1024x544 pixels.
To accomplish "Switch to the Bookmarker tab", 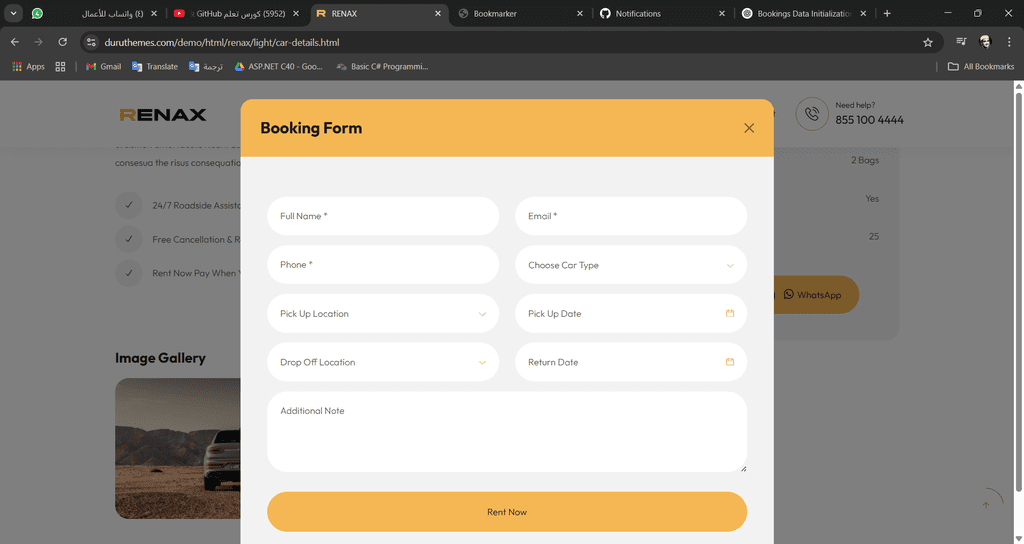I will pos(520,13).
